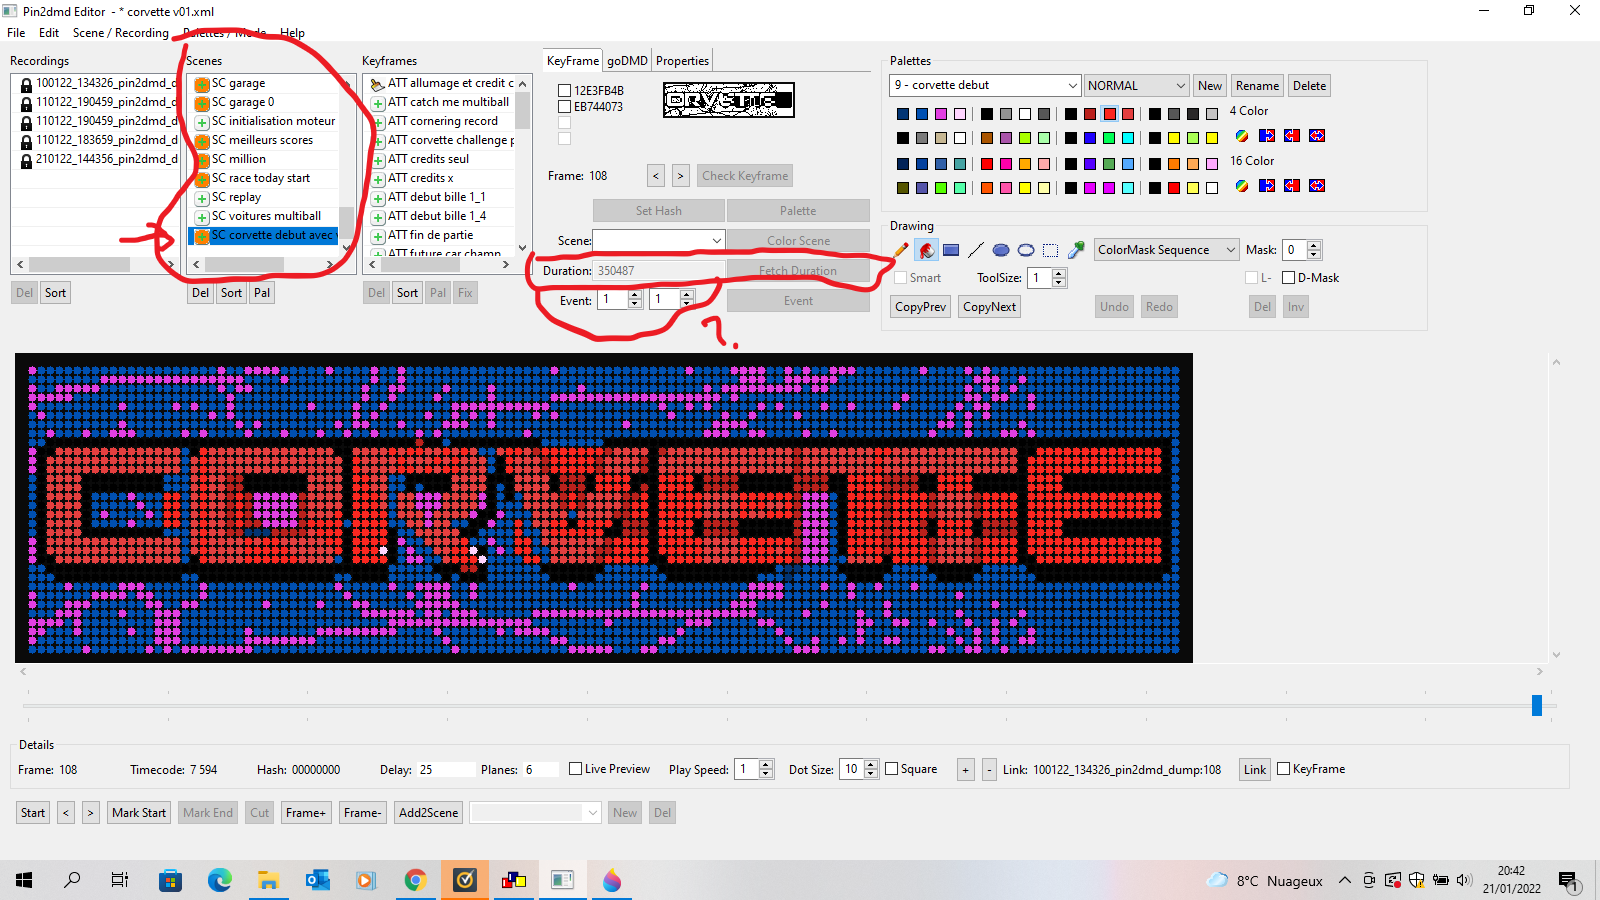Increase ToolSize with the up arrow
This screenshot has height=900, width=1600.
(1059, 273)
